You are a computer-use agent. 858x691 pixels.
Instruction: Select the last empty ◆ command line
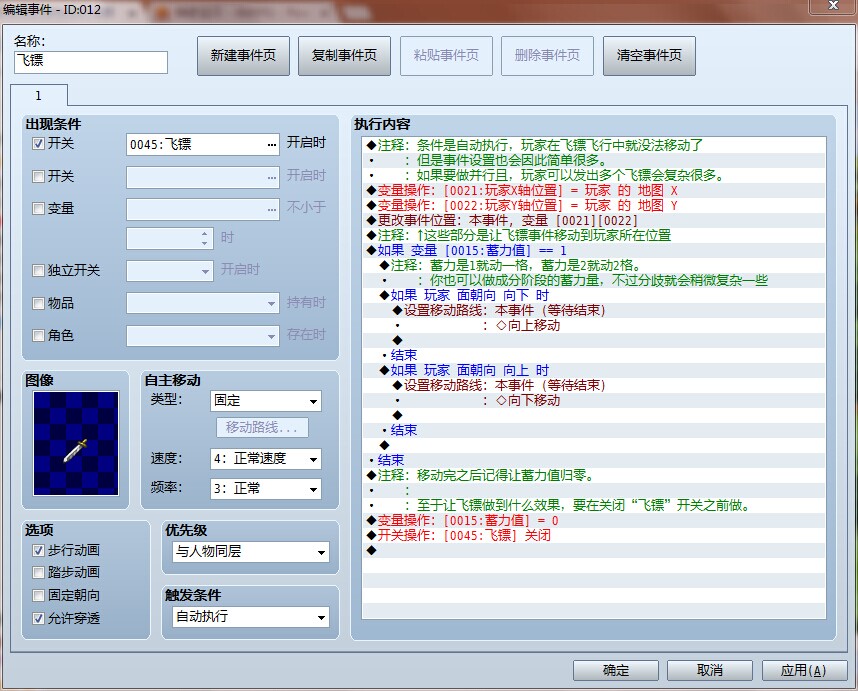594,550
